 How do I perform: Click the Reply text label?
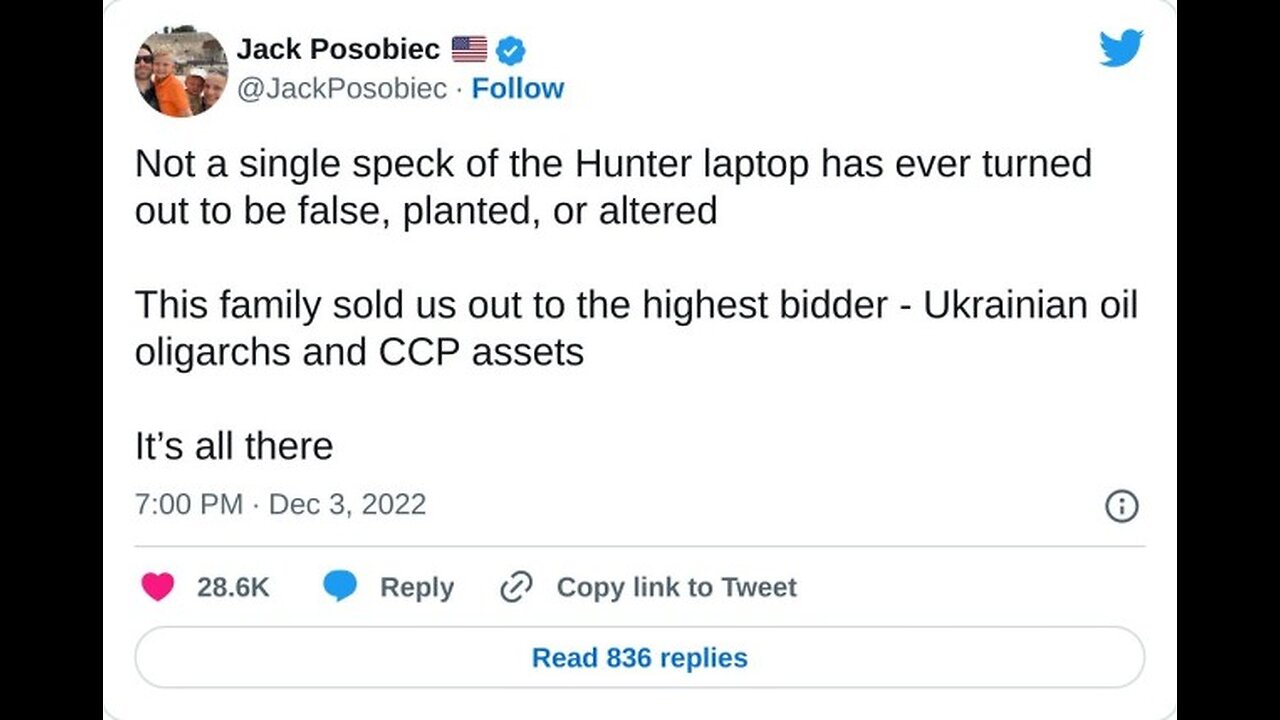point(416,587)
